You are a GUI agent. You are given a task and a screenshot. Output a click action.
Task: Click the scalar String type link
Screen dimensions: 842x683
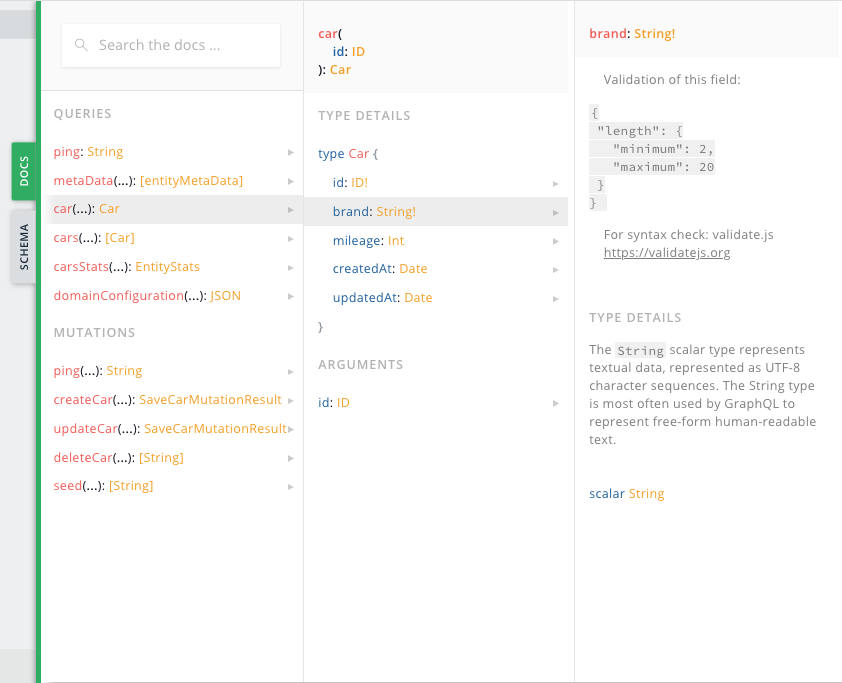point(626,494)
